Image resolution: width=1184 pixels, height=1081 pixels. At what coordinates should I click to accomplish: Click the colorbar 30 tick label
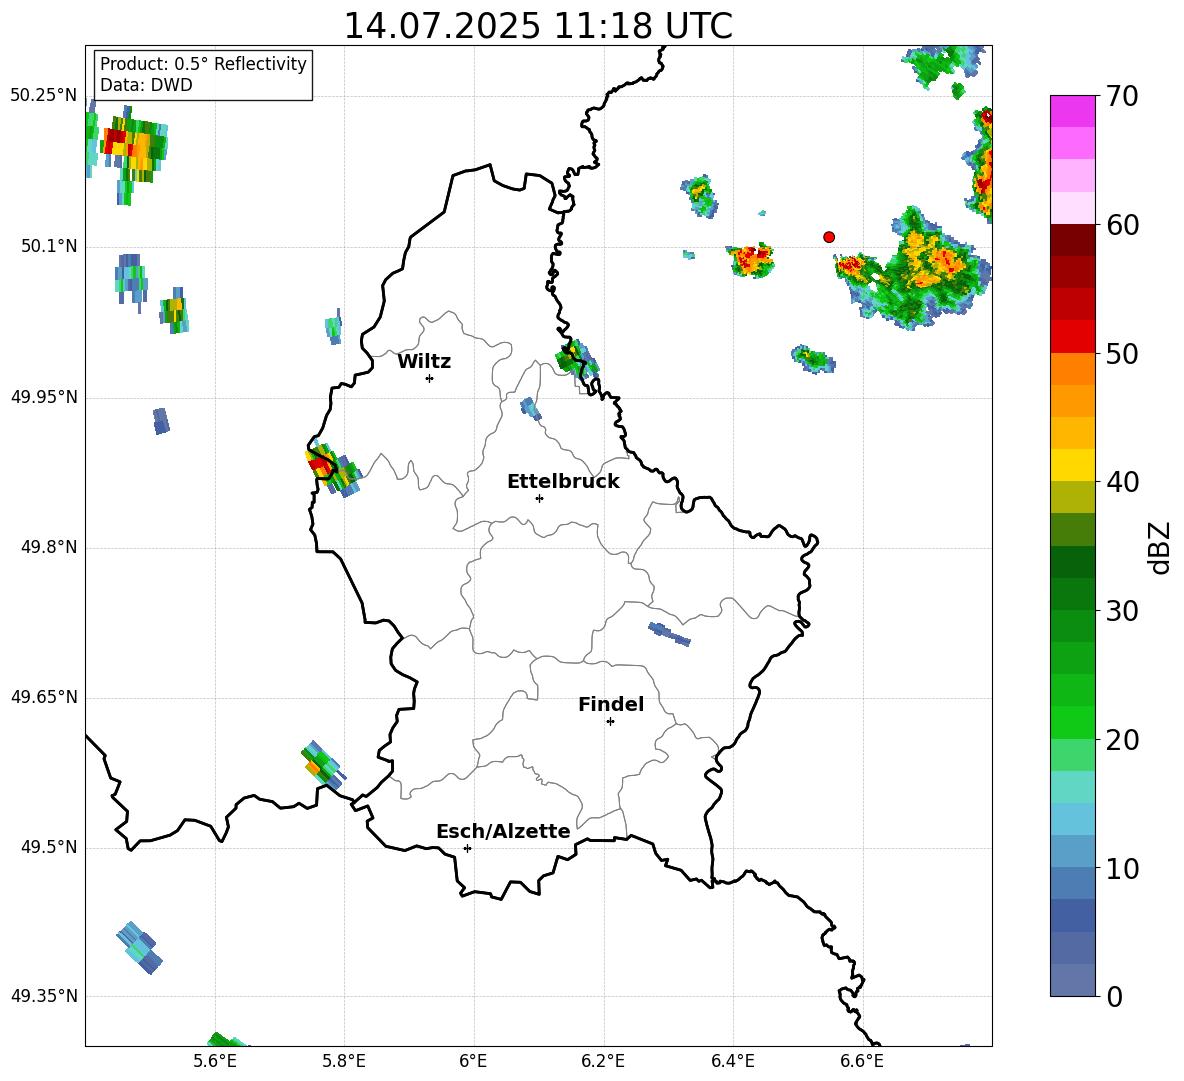pos(1123,610)
